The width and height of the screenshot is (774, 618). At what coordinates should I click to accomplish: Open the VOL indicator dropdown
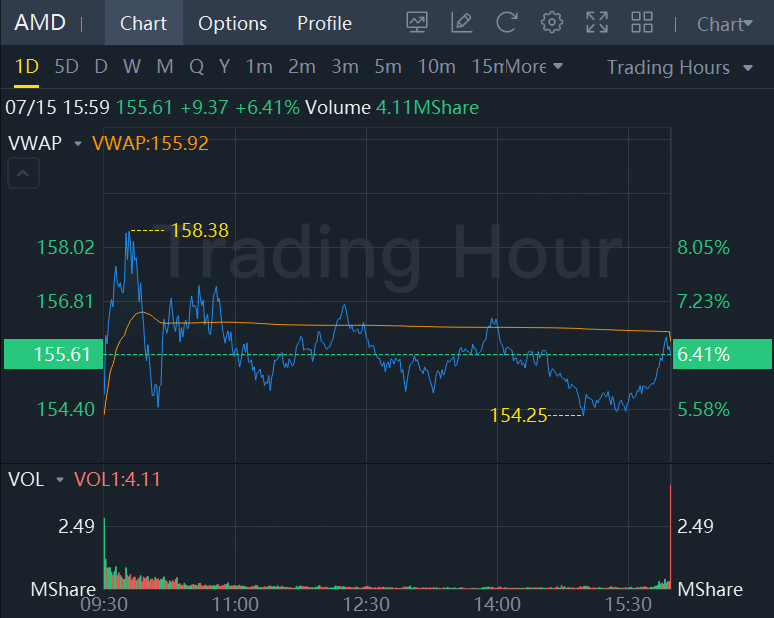[x=60, y=480]
